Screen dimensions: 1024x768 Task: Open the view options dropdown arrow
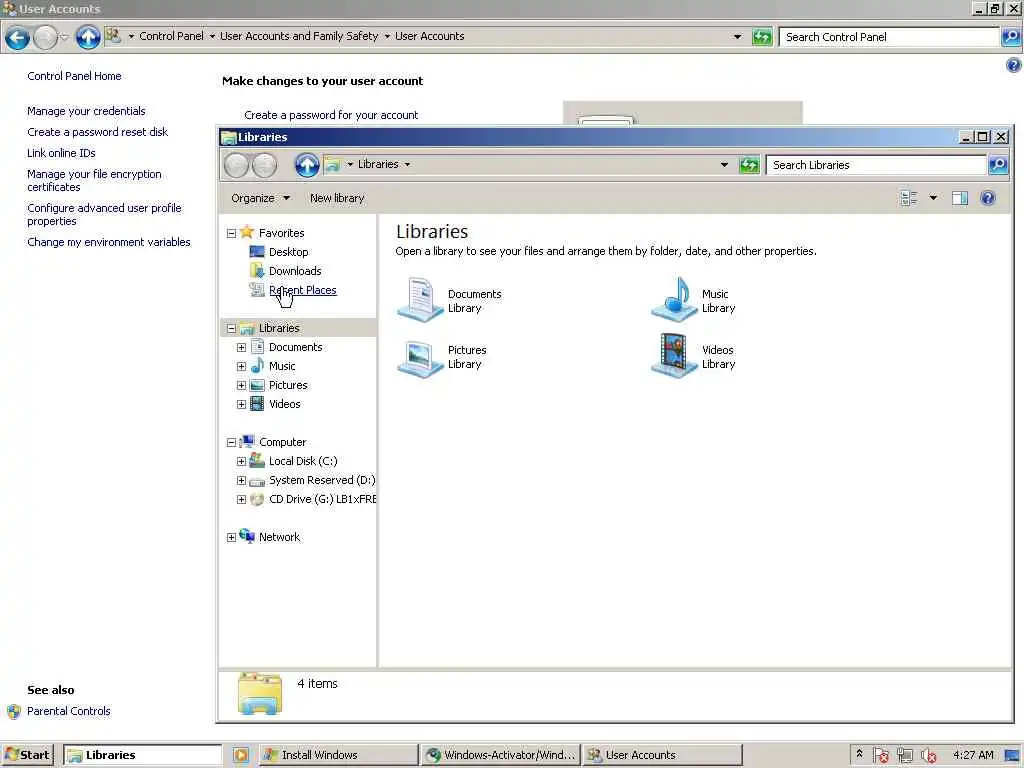point(933,198)
